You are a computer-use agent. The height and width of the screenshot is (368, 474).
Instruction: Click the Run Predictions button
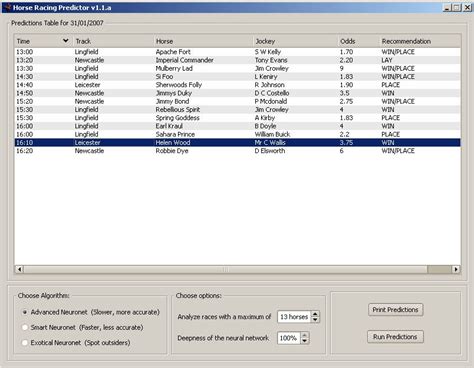pos(395,337)
